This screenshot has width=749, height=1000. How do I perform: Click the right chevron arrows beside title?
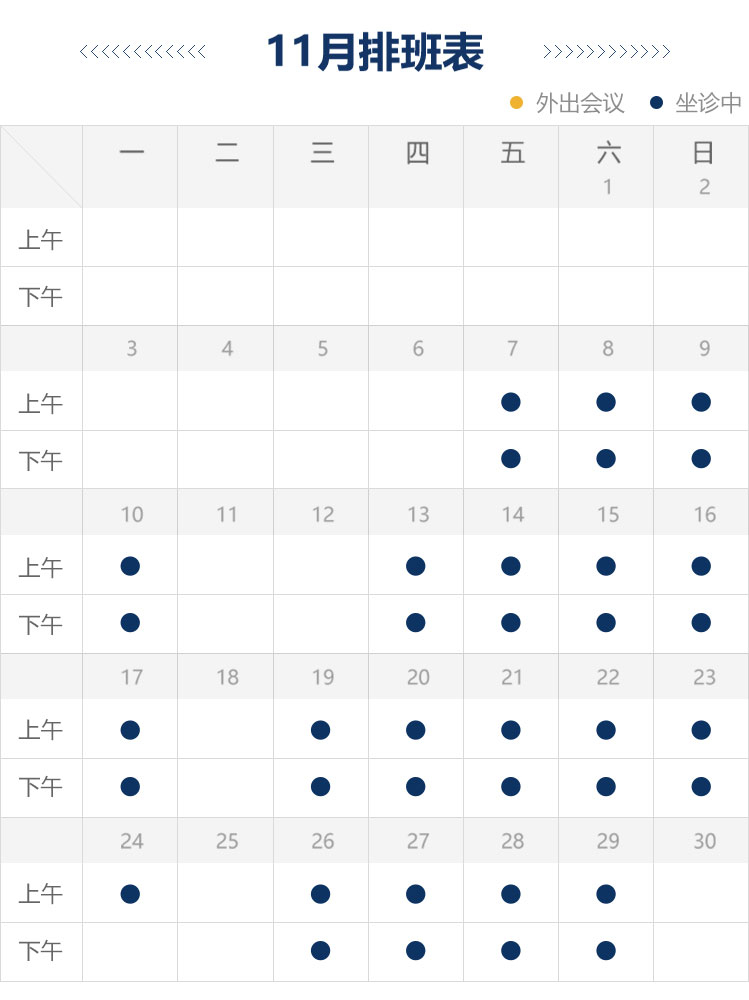[606, 52]
